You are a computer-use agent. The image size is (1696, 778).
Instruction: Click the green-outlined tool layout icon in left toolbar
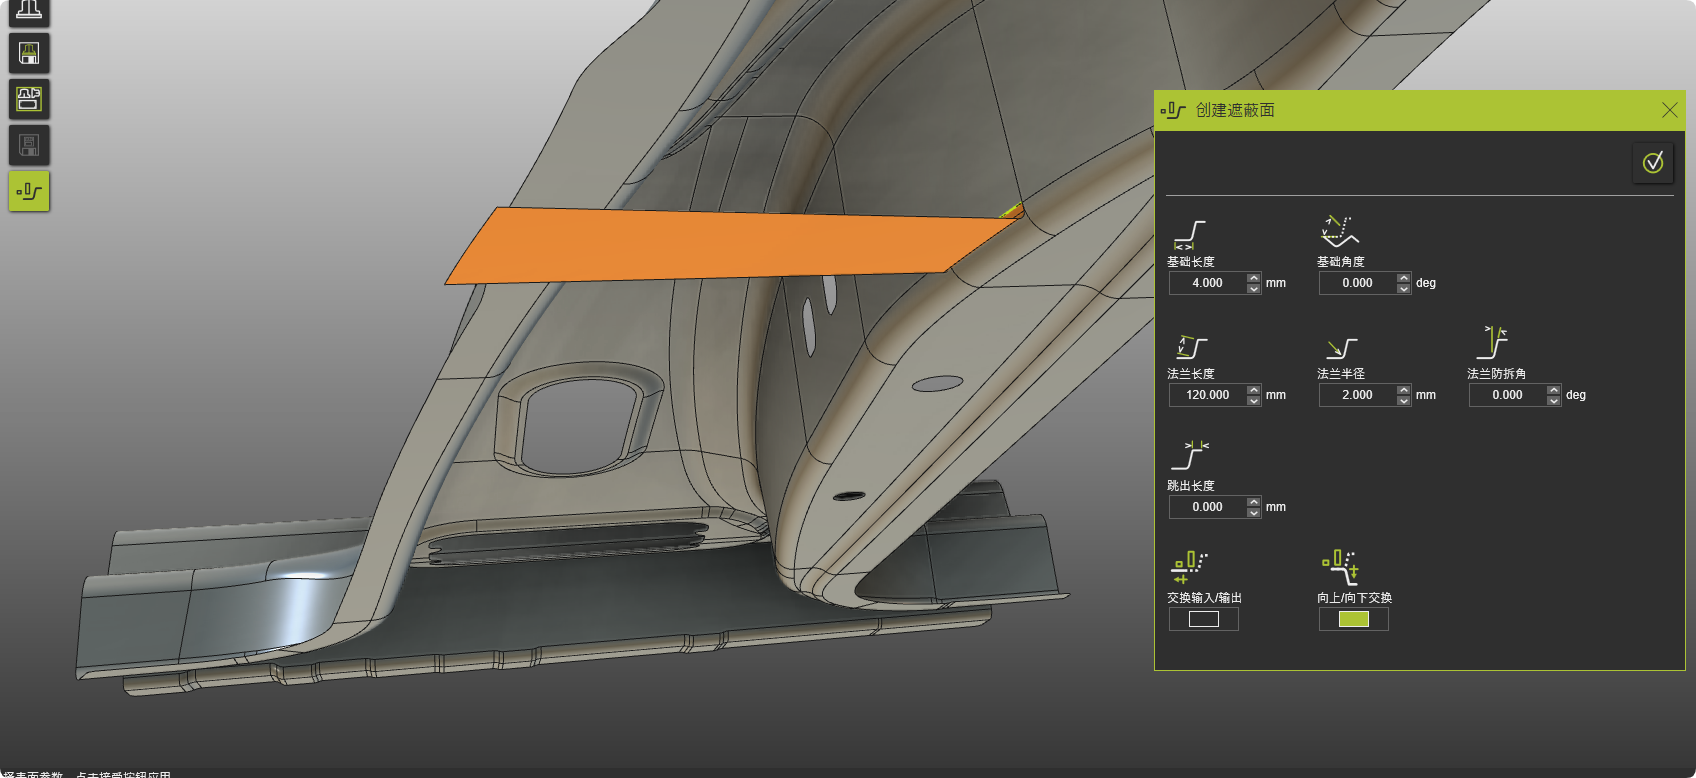(29, 99)
